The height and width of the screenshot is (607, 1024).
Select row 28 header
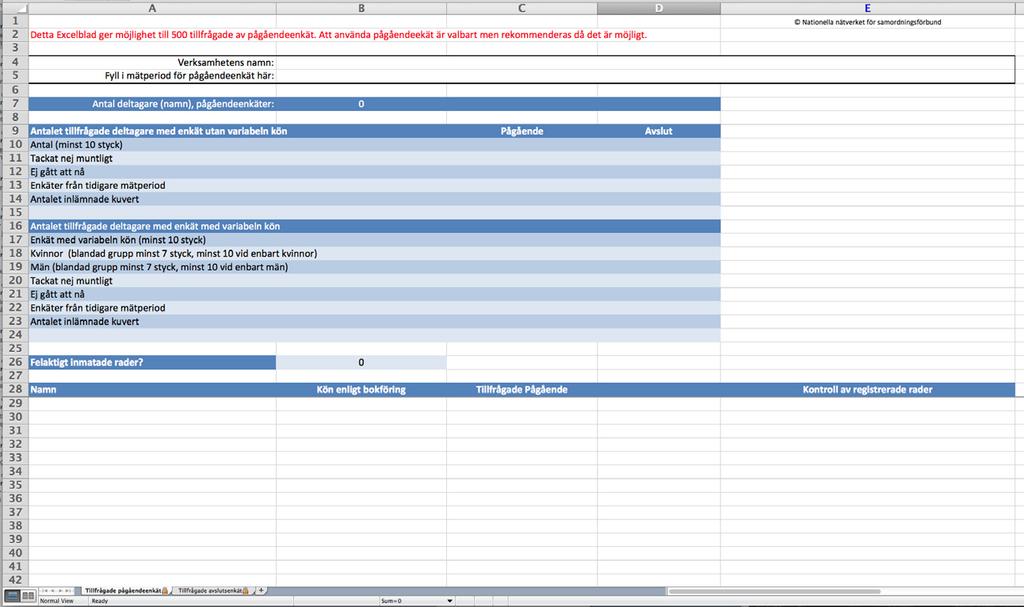(x=15, y=389)
